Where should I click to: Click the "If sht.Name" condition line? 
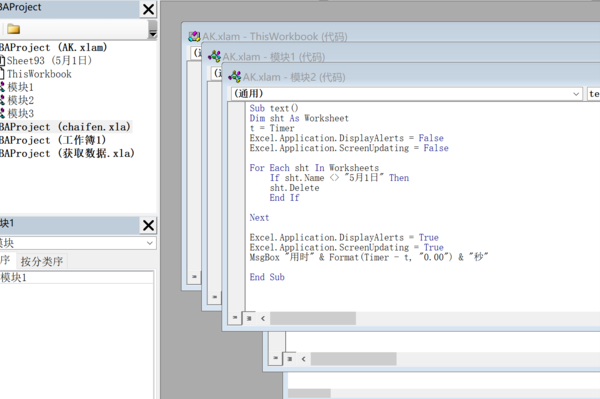339,178
